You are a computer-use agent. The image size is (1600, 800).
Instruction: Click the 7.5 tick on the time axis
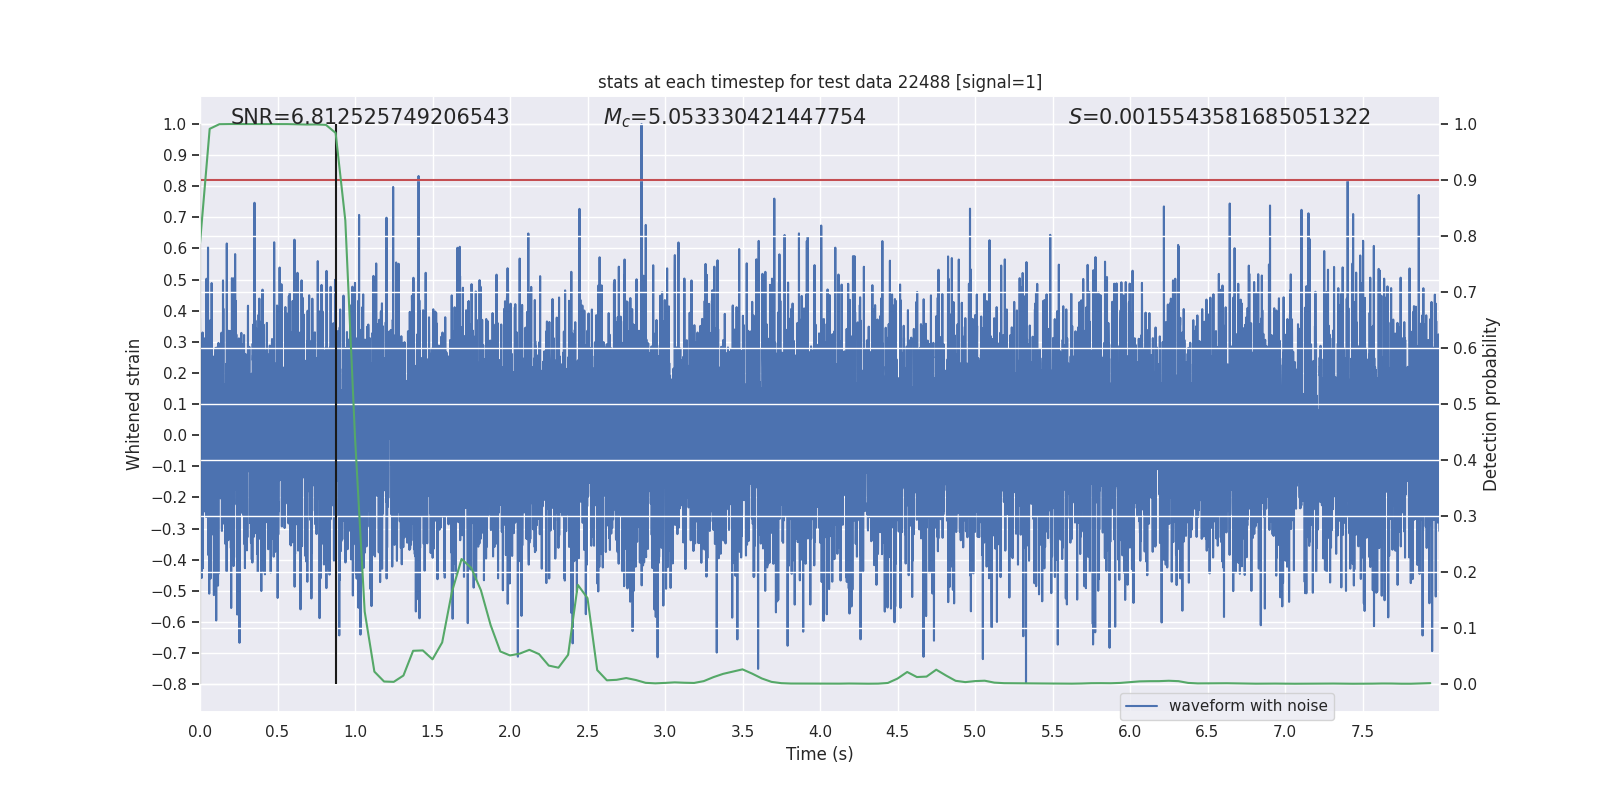1362,732
